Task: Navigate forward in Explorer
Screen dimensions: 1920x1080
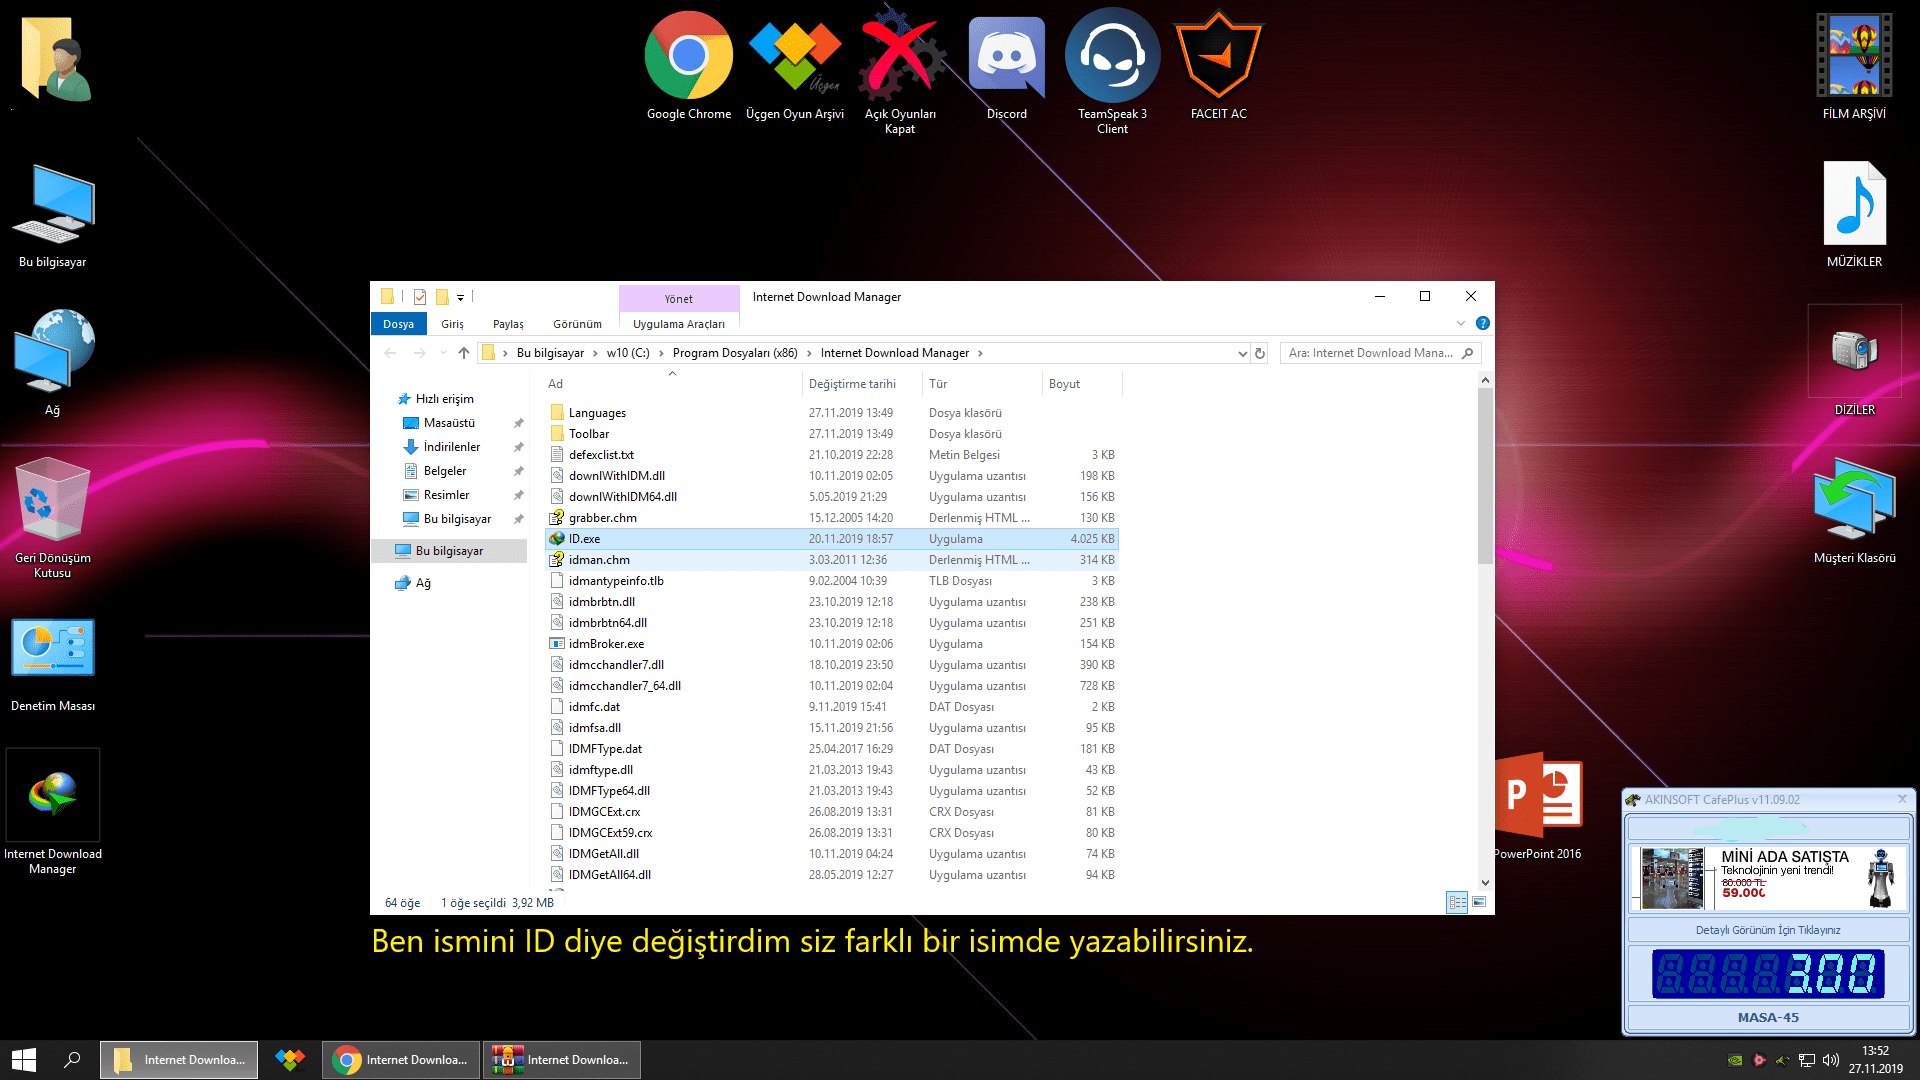Action: (420, 353)
